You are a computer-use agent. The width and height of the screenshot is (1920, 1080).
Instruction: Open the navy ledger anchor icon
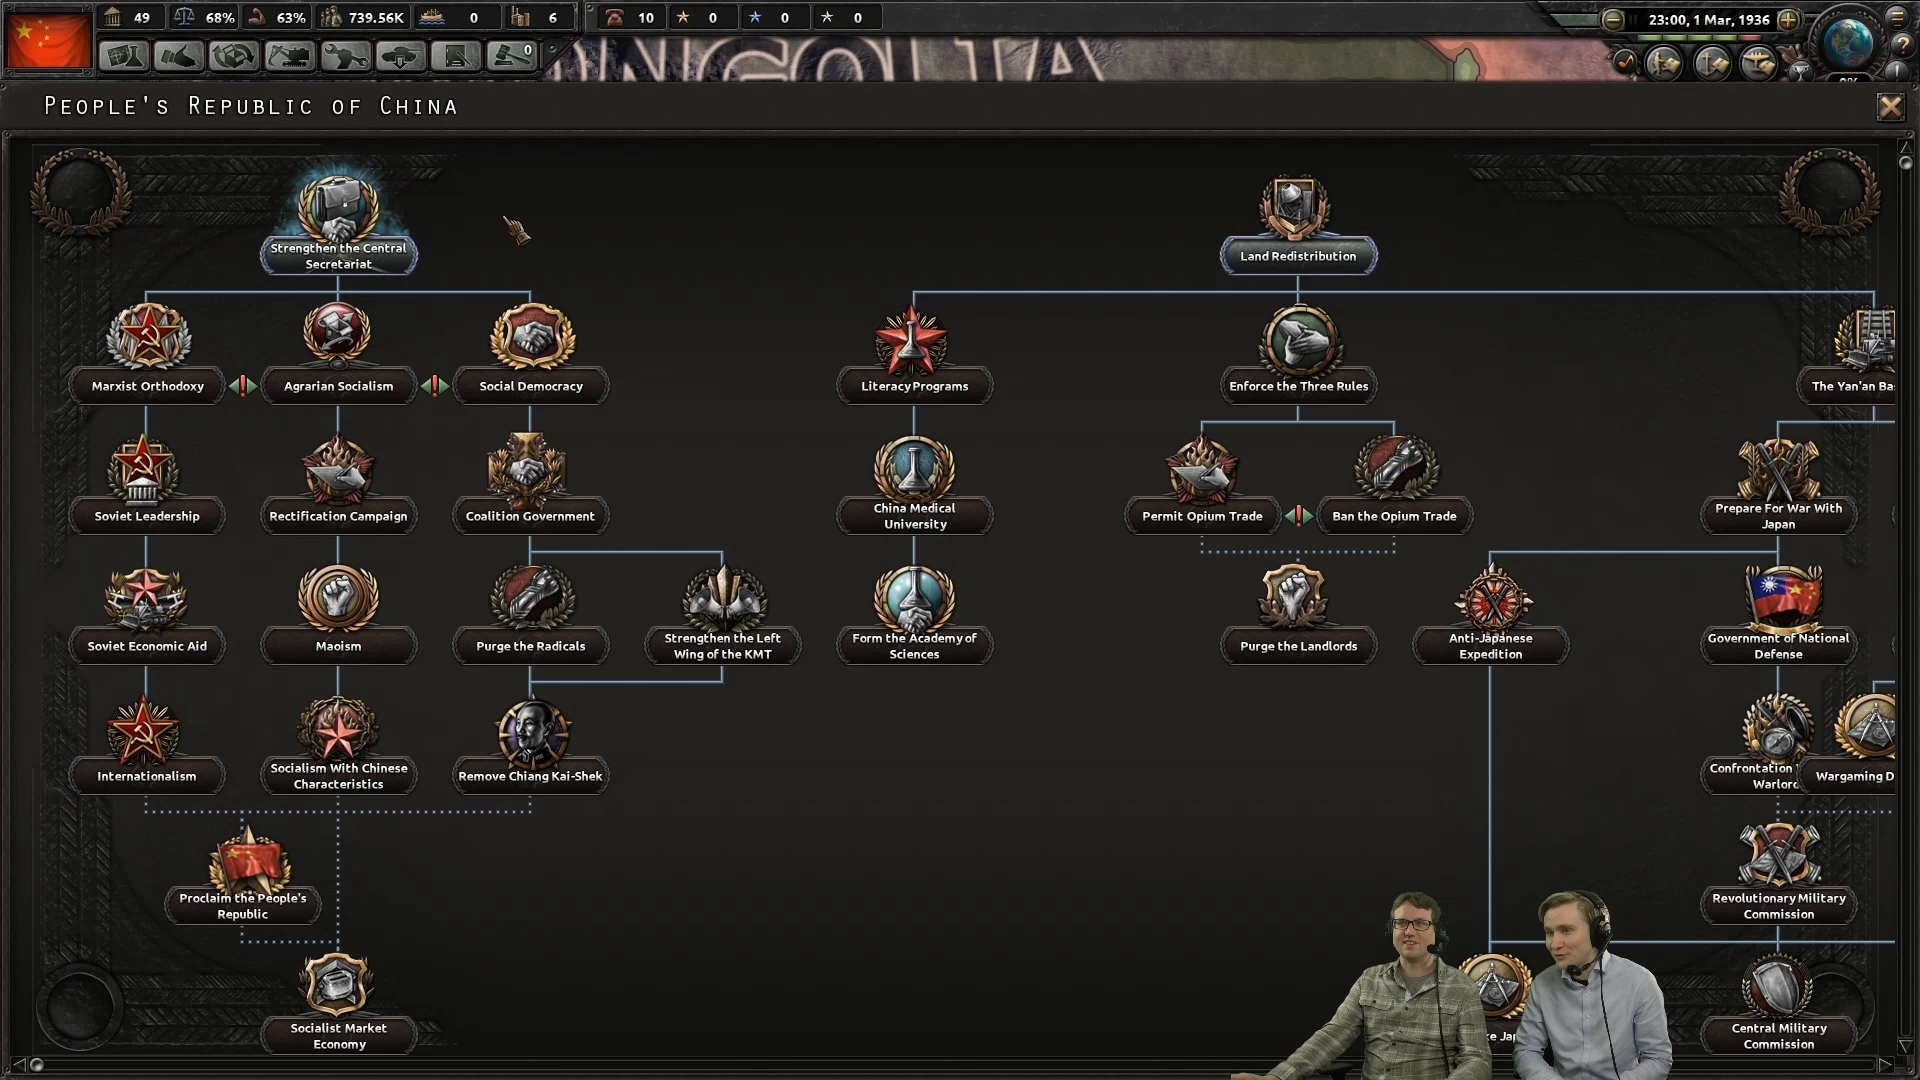(x=1711, y=64)
